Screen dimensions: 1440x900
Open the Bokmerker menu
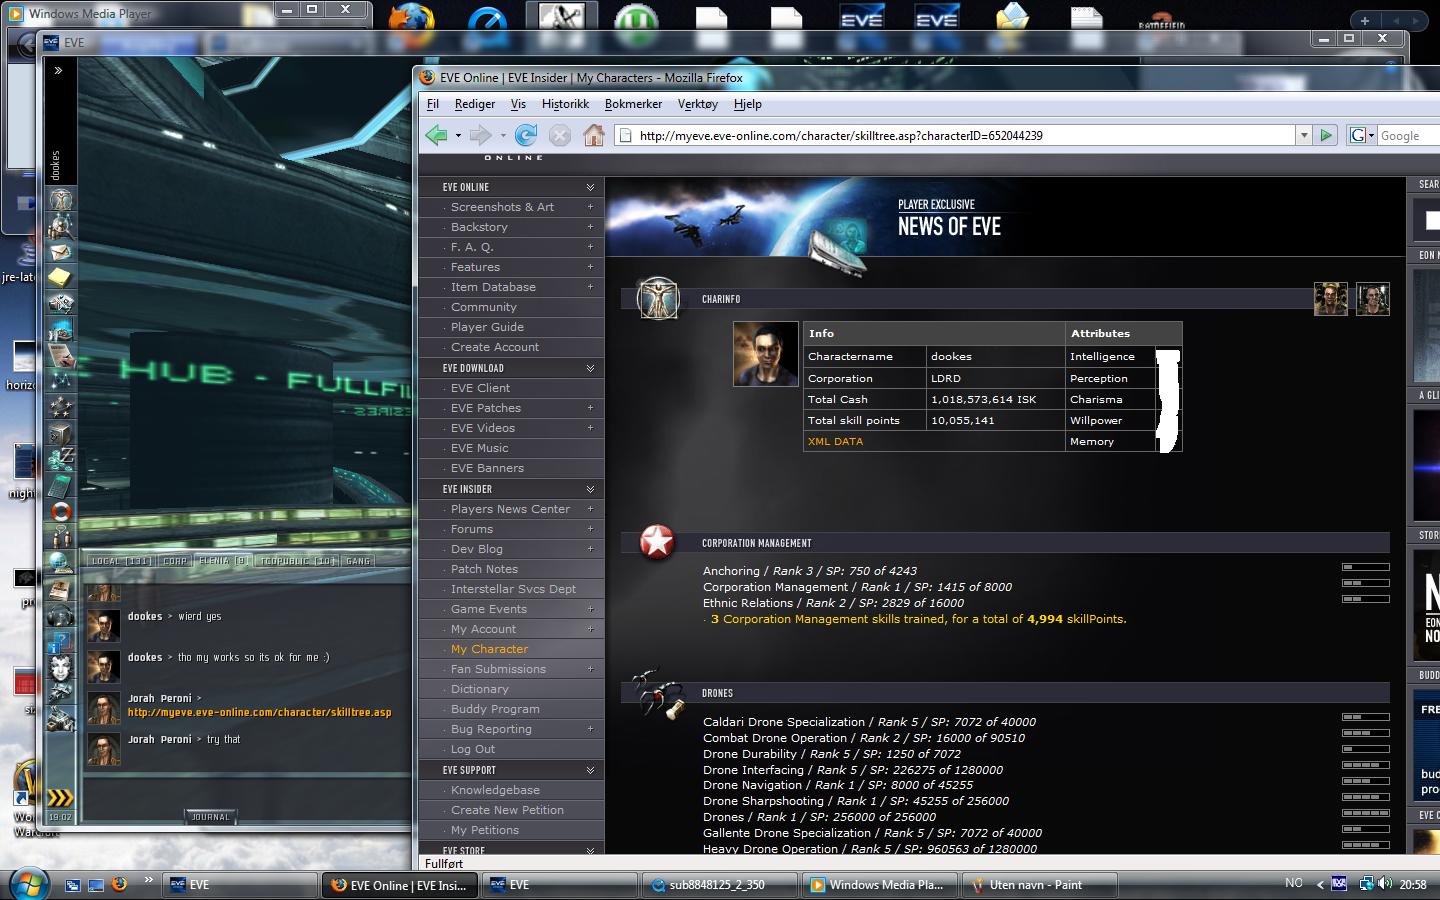(x=633, y=104)
